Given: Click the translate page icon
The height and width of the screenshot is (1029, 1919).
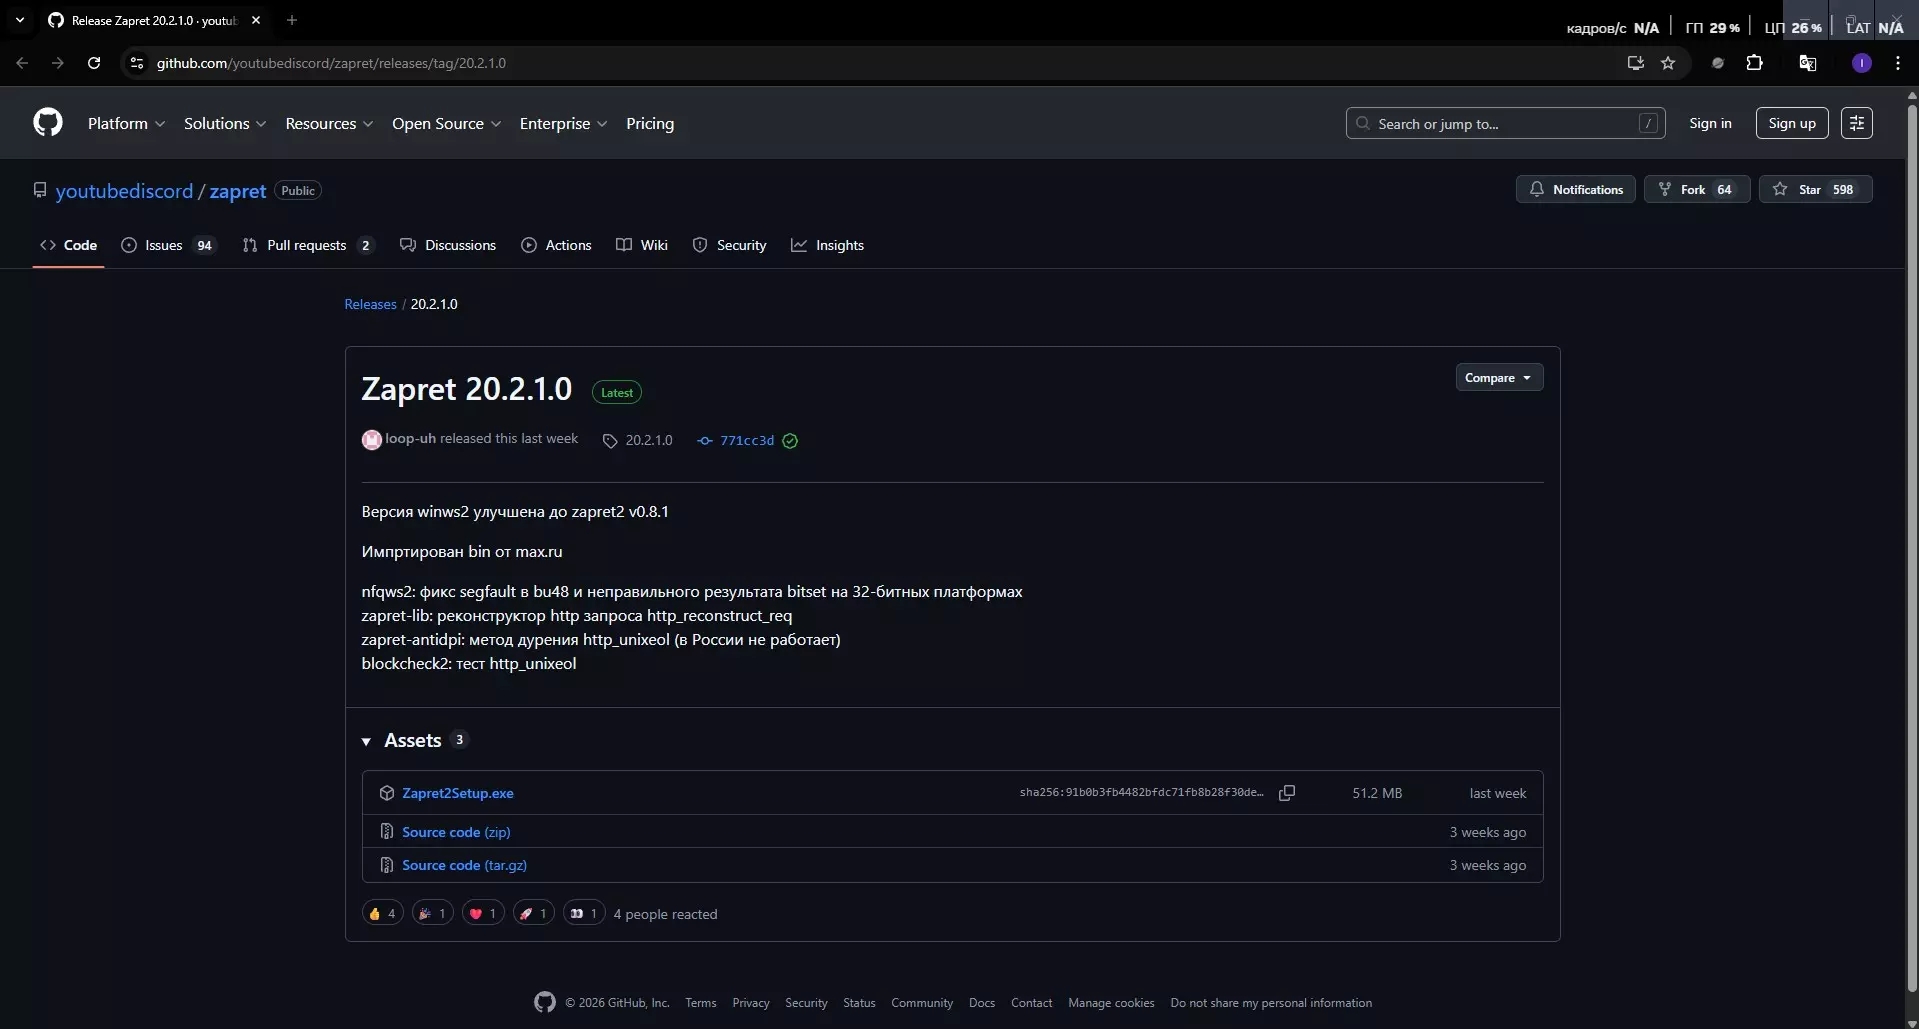Looking at the screenshot, I should pos(1807,63).
